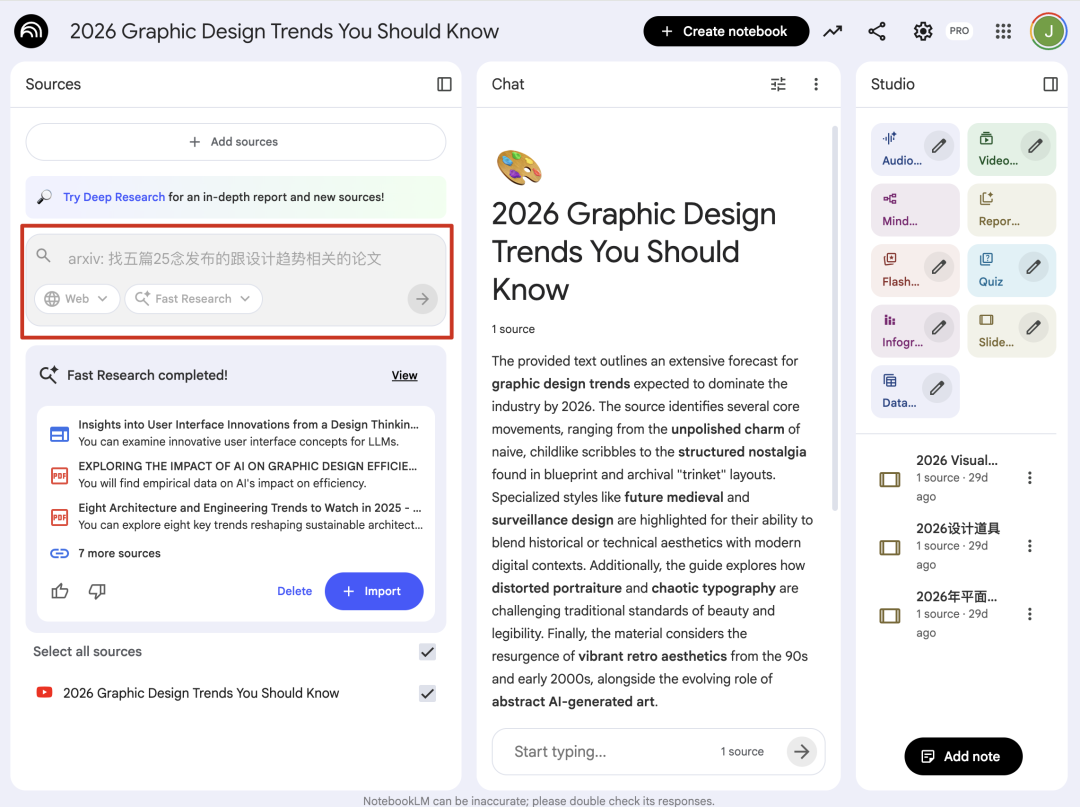1080x807 pixels.
Task: Toggle the Select all sources checkbox
Action: pos(427,652)
